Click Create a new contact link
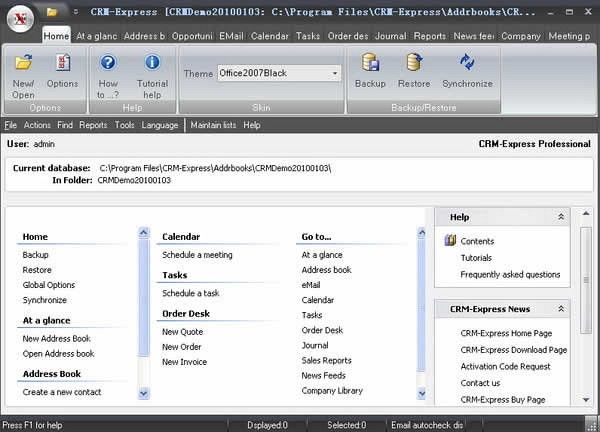The height and width of the screenshot is (432, 600). [62, 392]
